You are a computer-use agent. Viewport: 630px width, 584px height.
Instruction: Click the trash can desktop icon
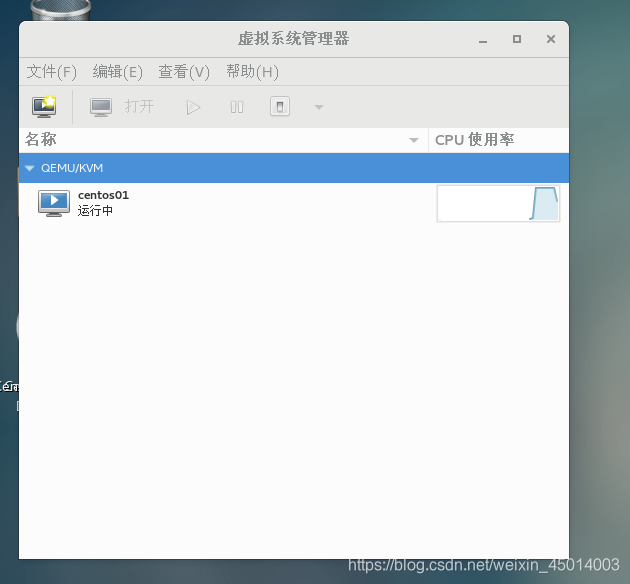pos(60,10)
